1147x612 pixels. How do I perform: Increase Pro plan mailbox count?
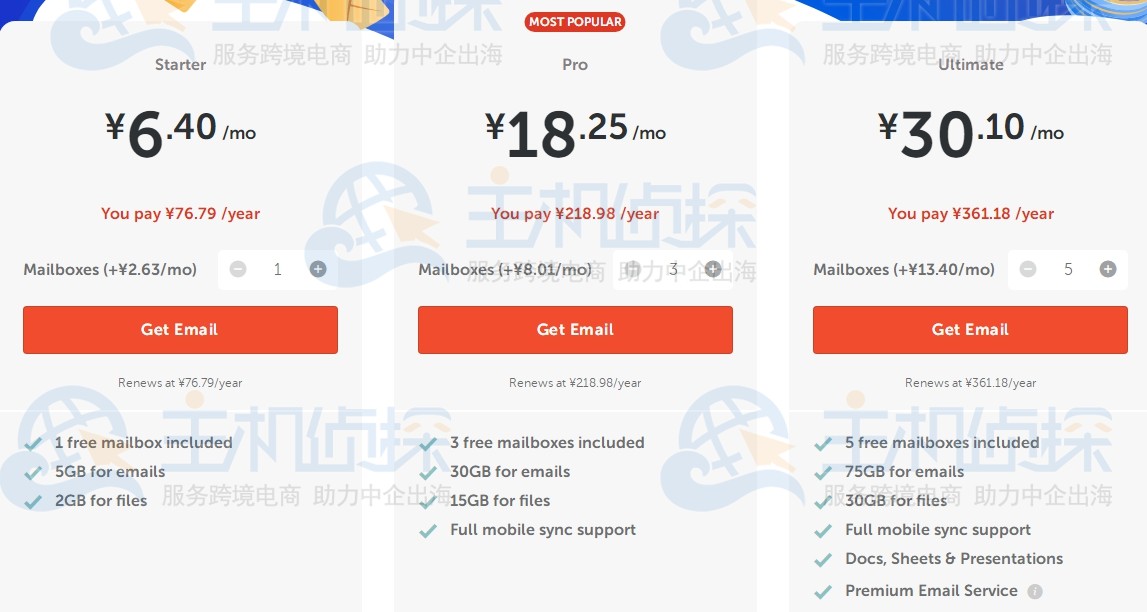[x=713, y=269]
